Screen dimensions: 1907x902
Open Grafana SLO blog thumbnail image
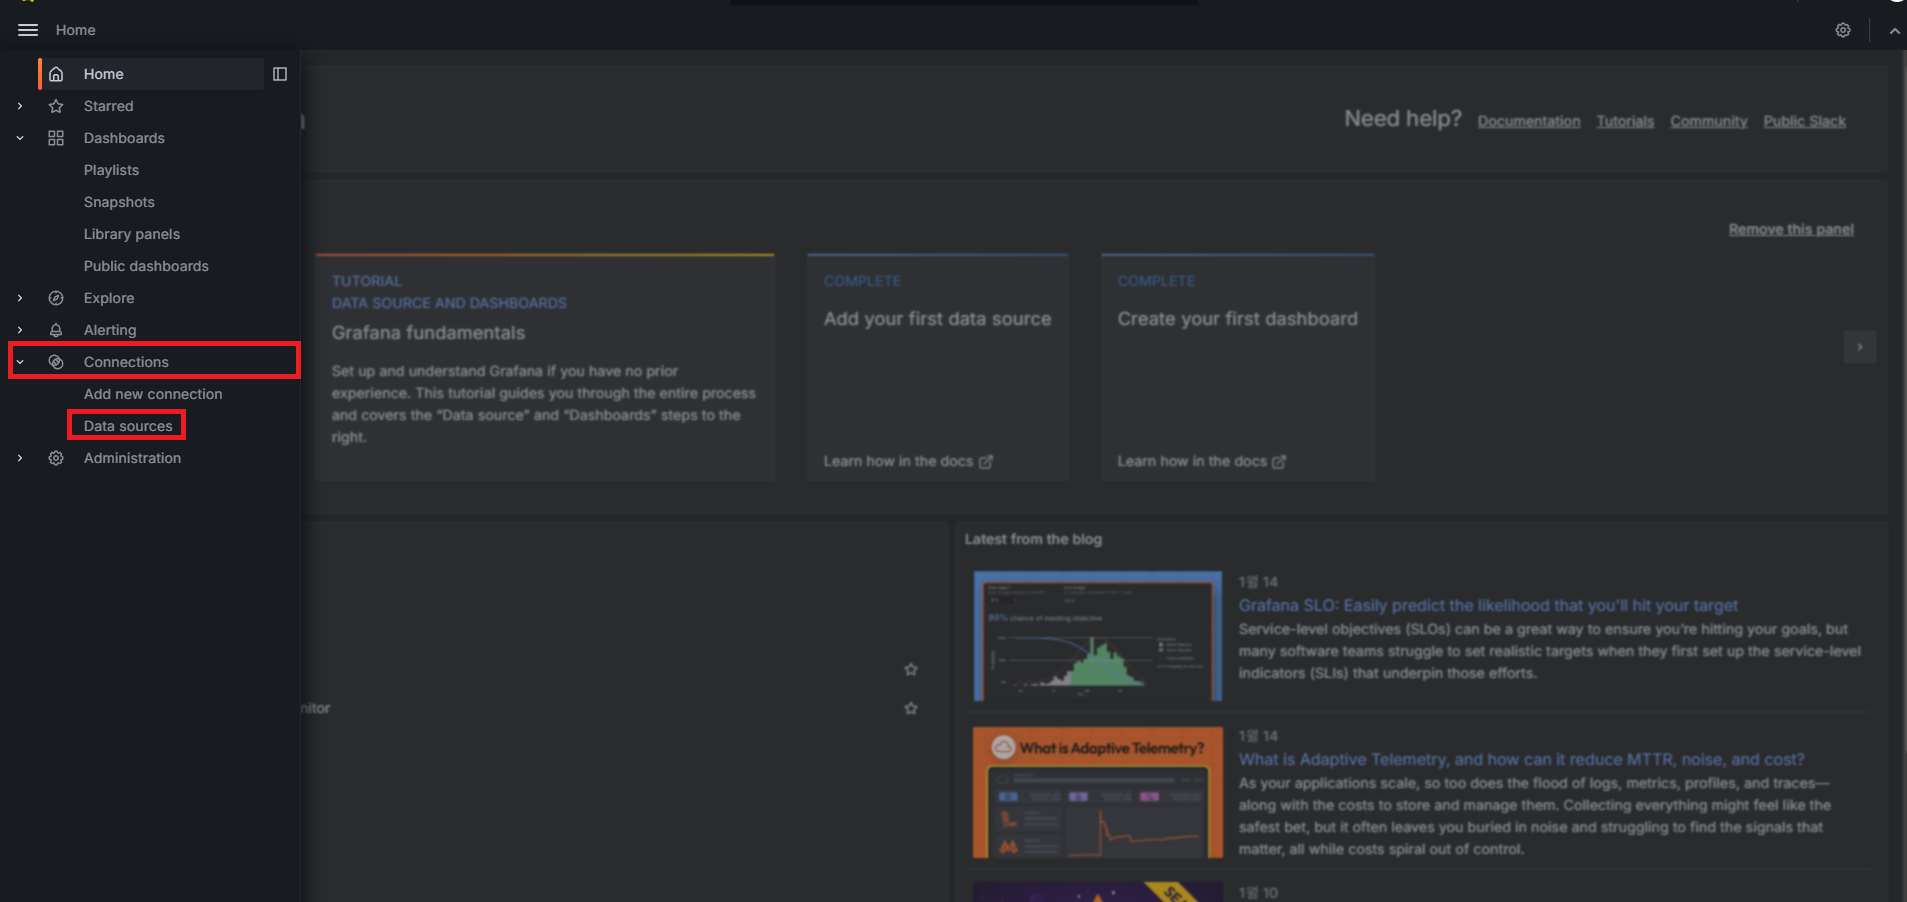coord(1098,636)
